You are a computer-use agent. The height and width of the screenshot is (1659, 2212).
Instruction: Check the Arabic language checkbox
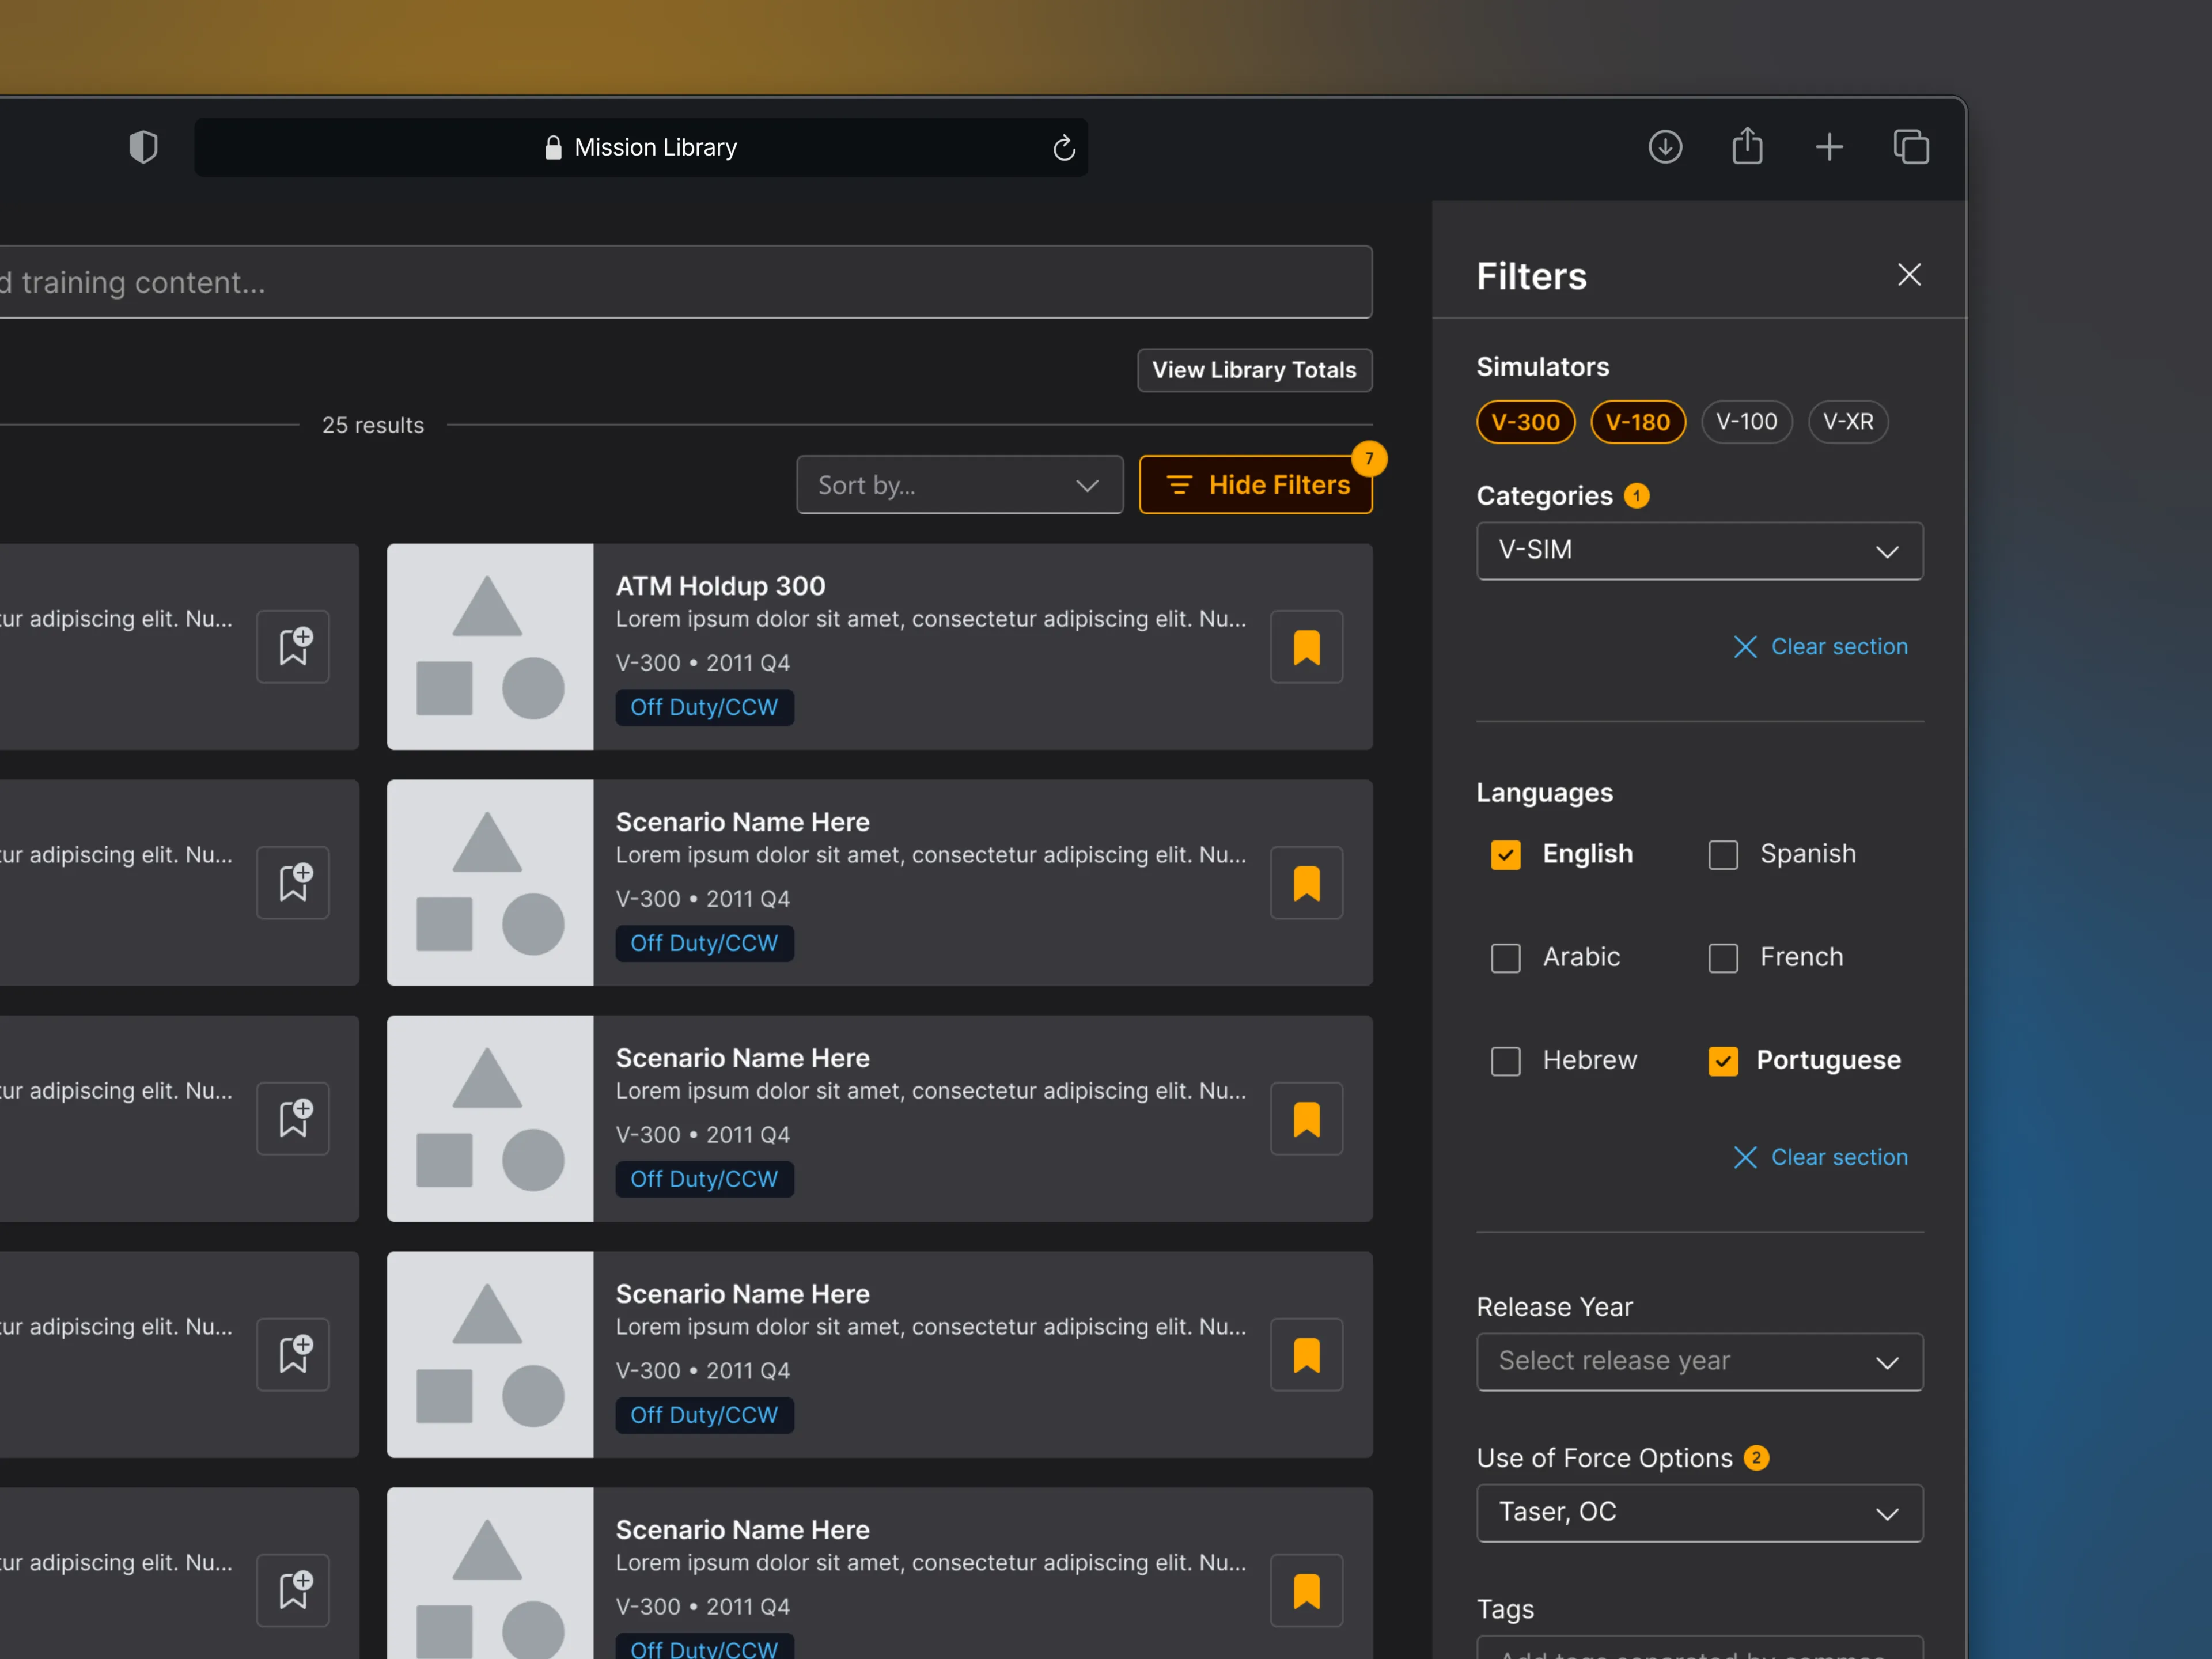coord(1506,958)
